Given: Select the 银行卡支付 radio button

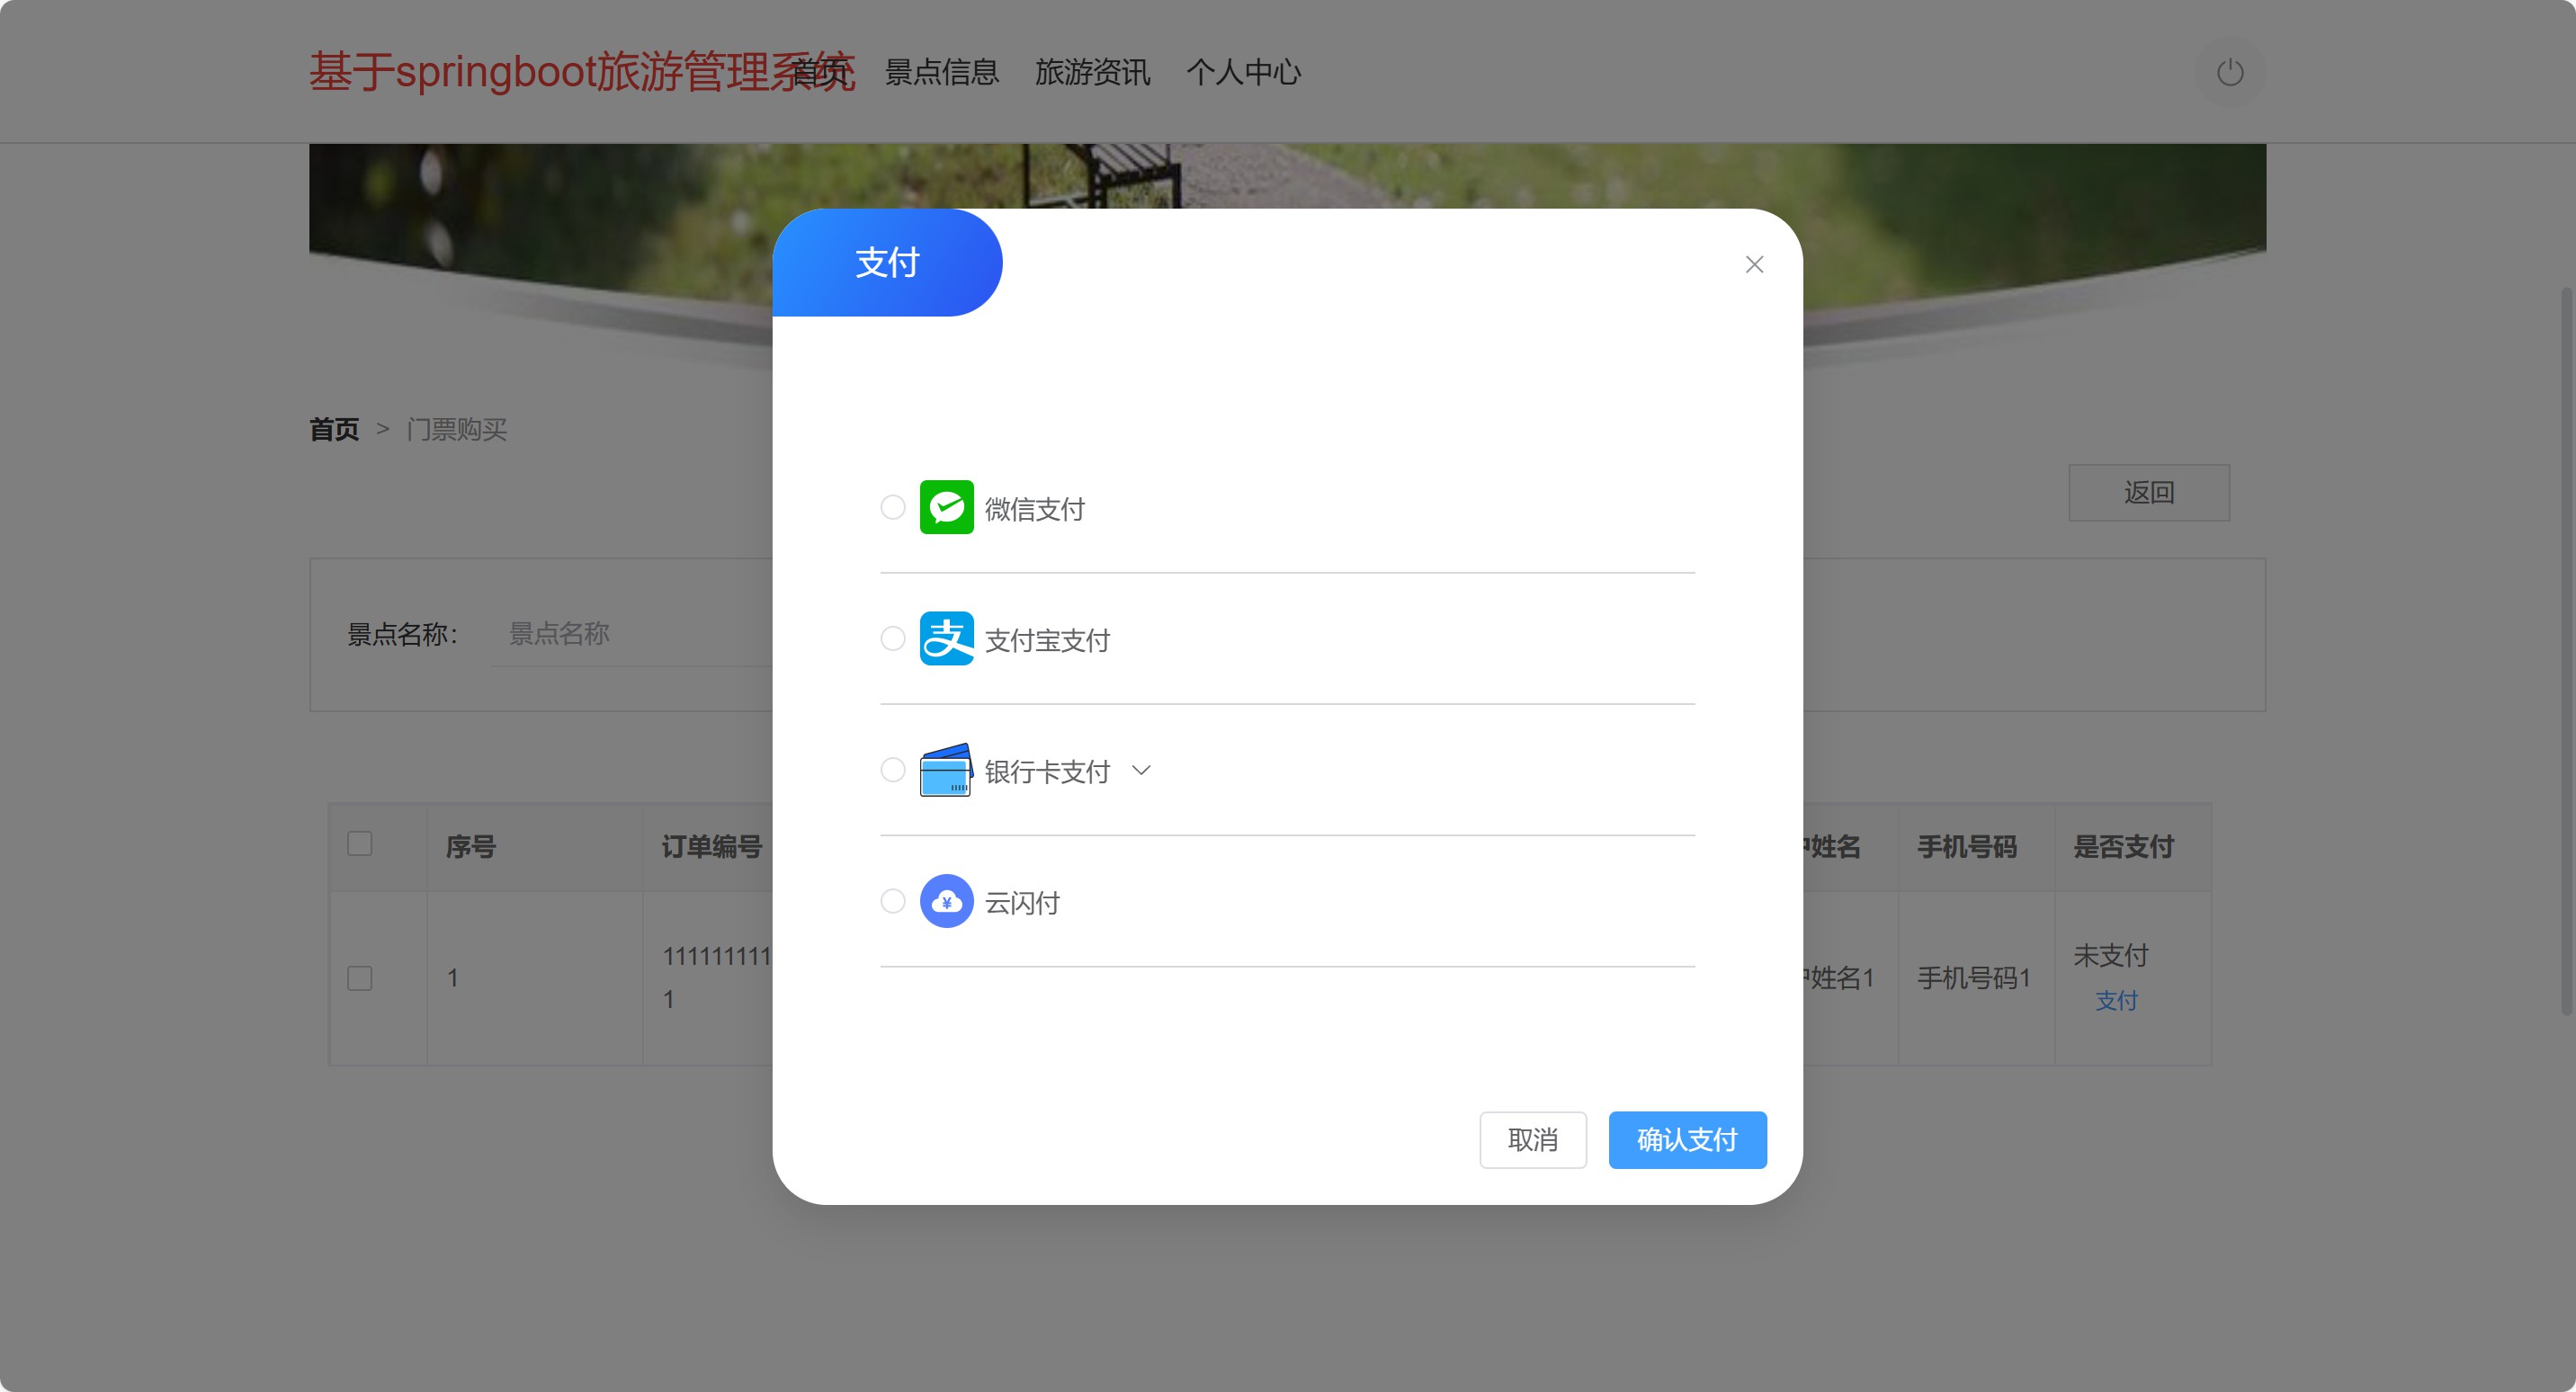Looking at the screenshot, I should point(893,770).
